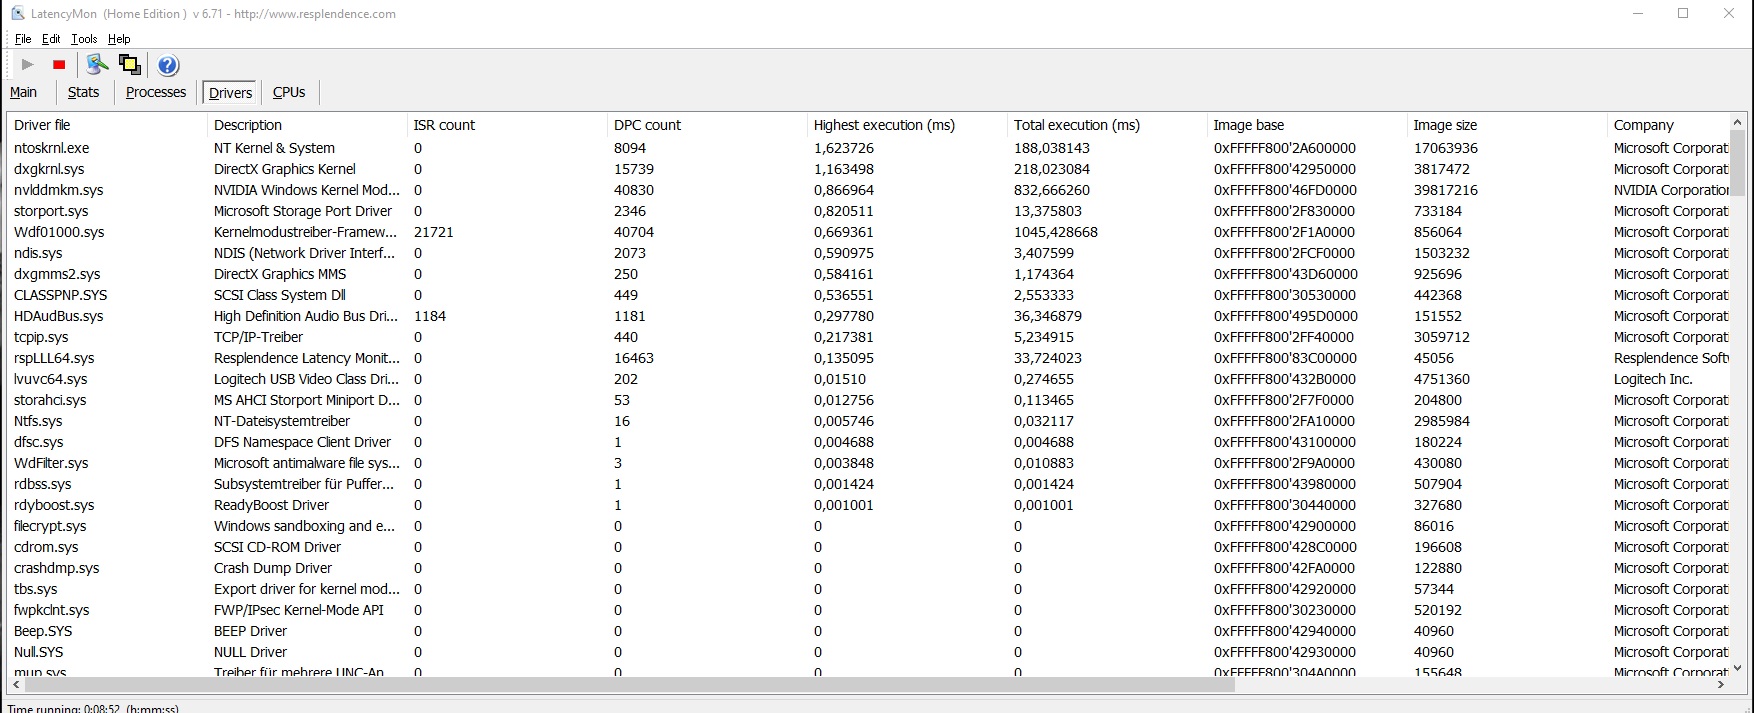Sort by the Image base column header
The height and width of the screenshot is (713, 1754).
tap(1307, 125)
